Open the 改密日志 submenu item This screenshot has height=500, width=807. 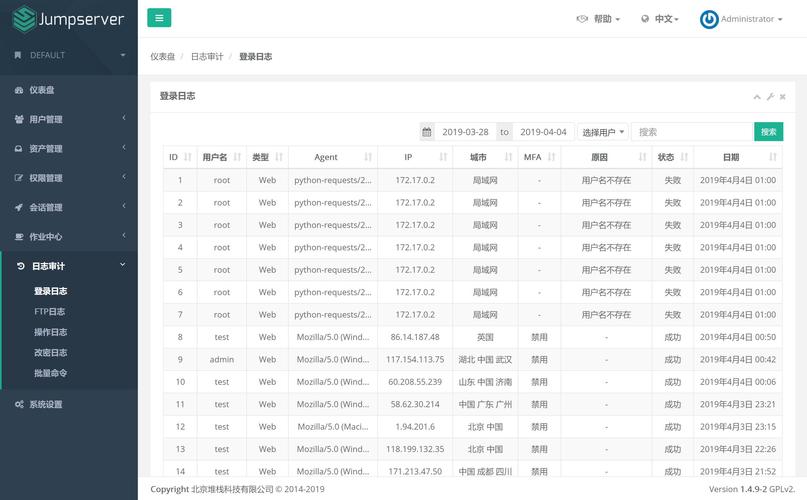coord(50,353)
